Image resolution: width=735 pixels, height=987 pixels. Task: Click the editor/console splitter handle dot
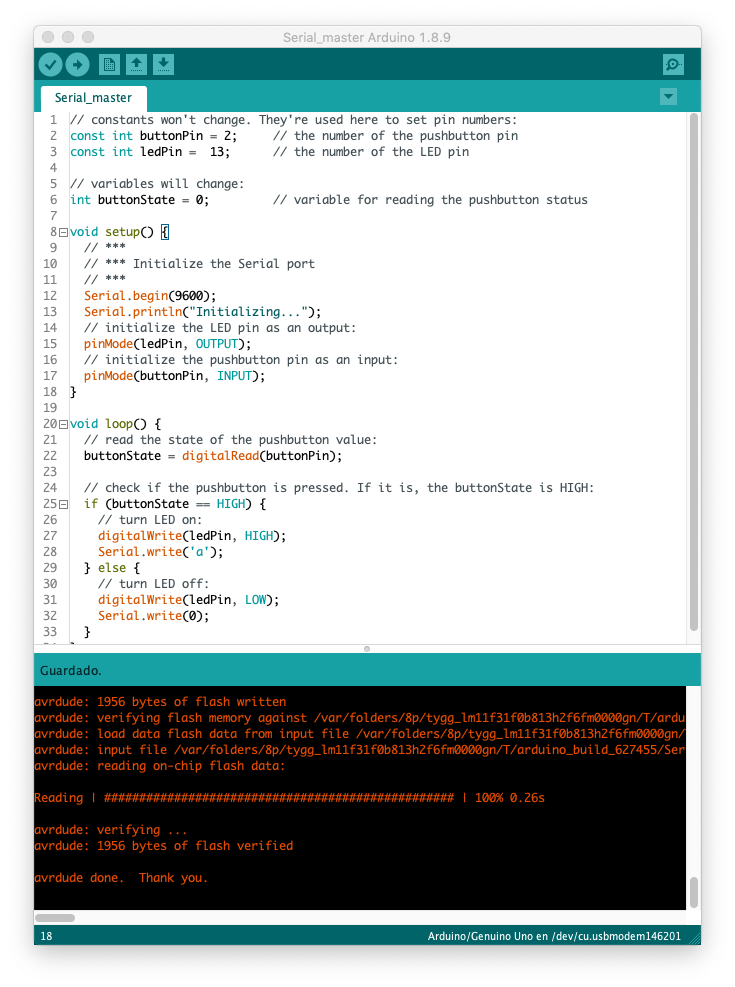[x=367, y=649]
